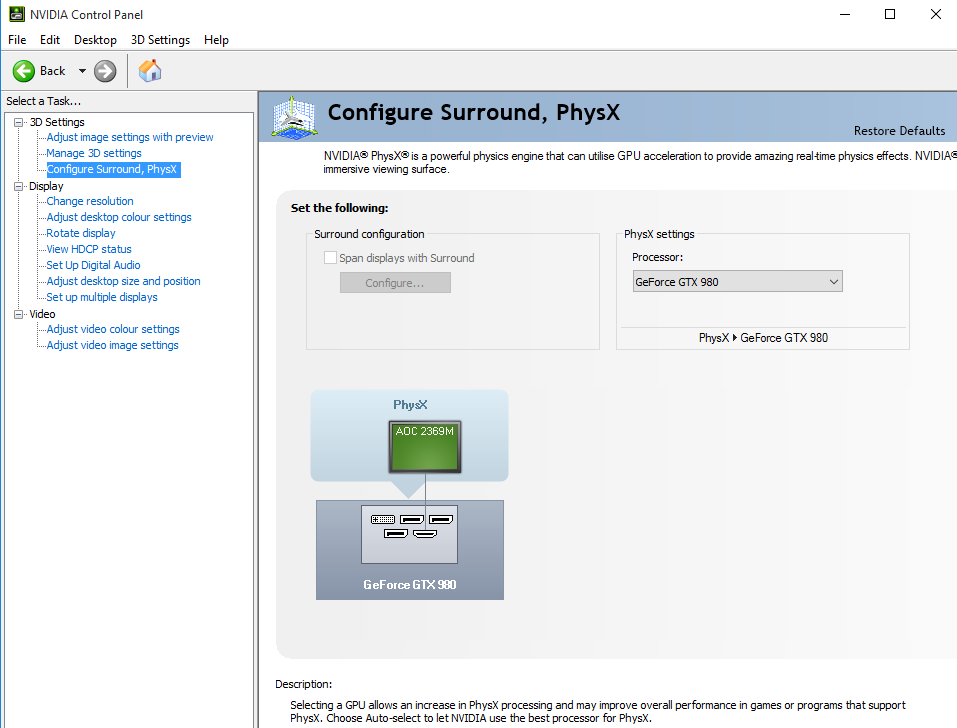Open the Edit menu
957x728 pixels.
[50, 40]
